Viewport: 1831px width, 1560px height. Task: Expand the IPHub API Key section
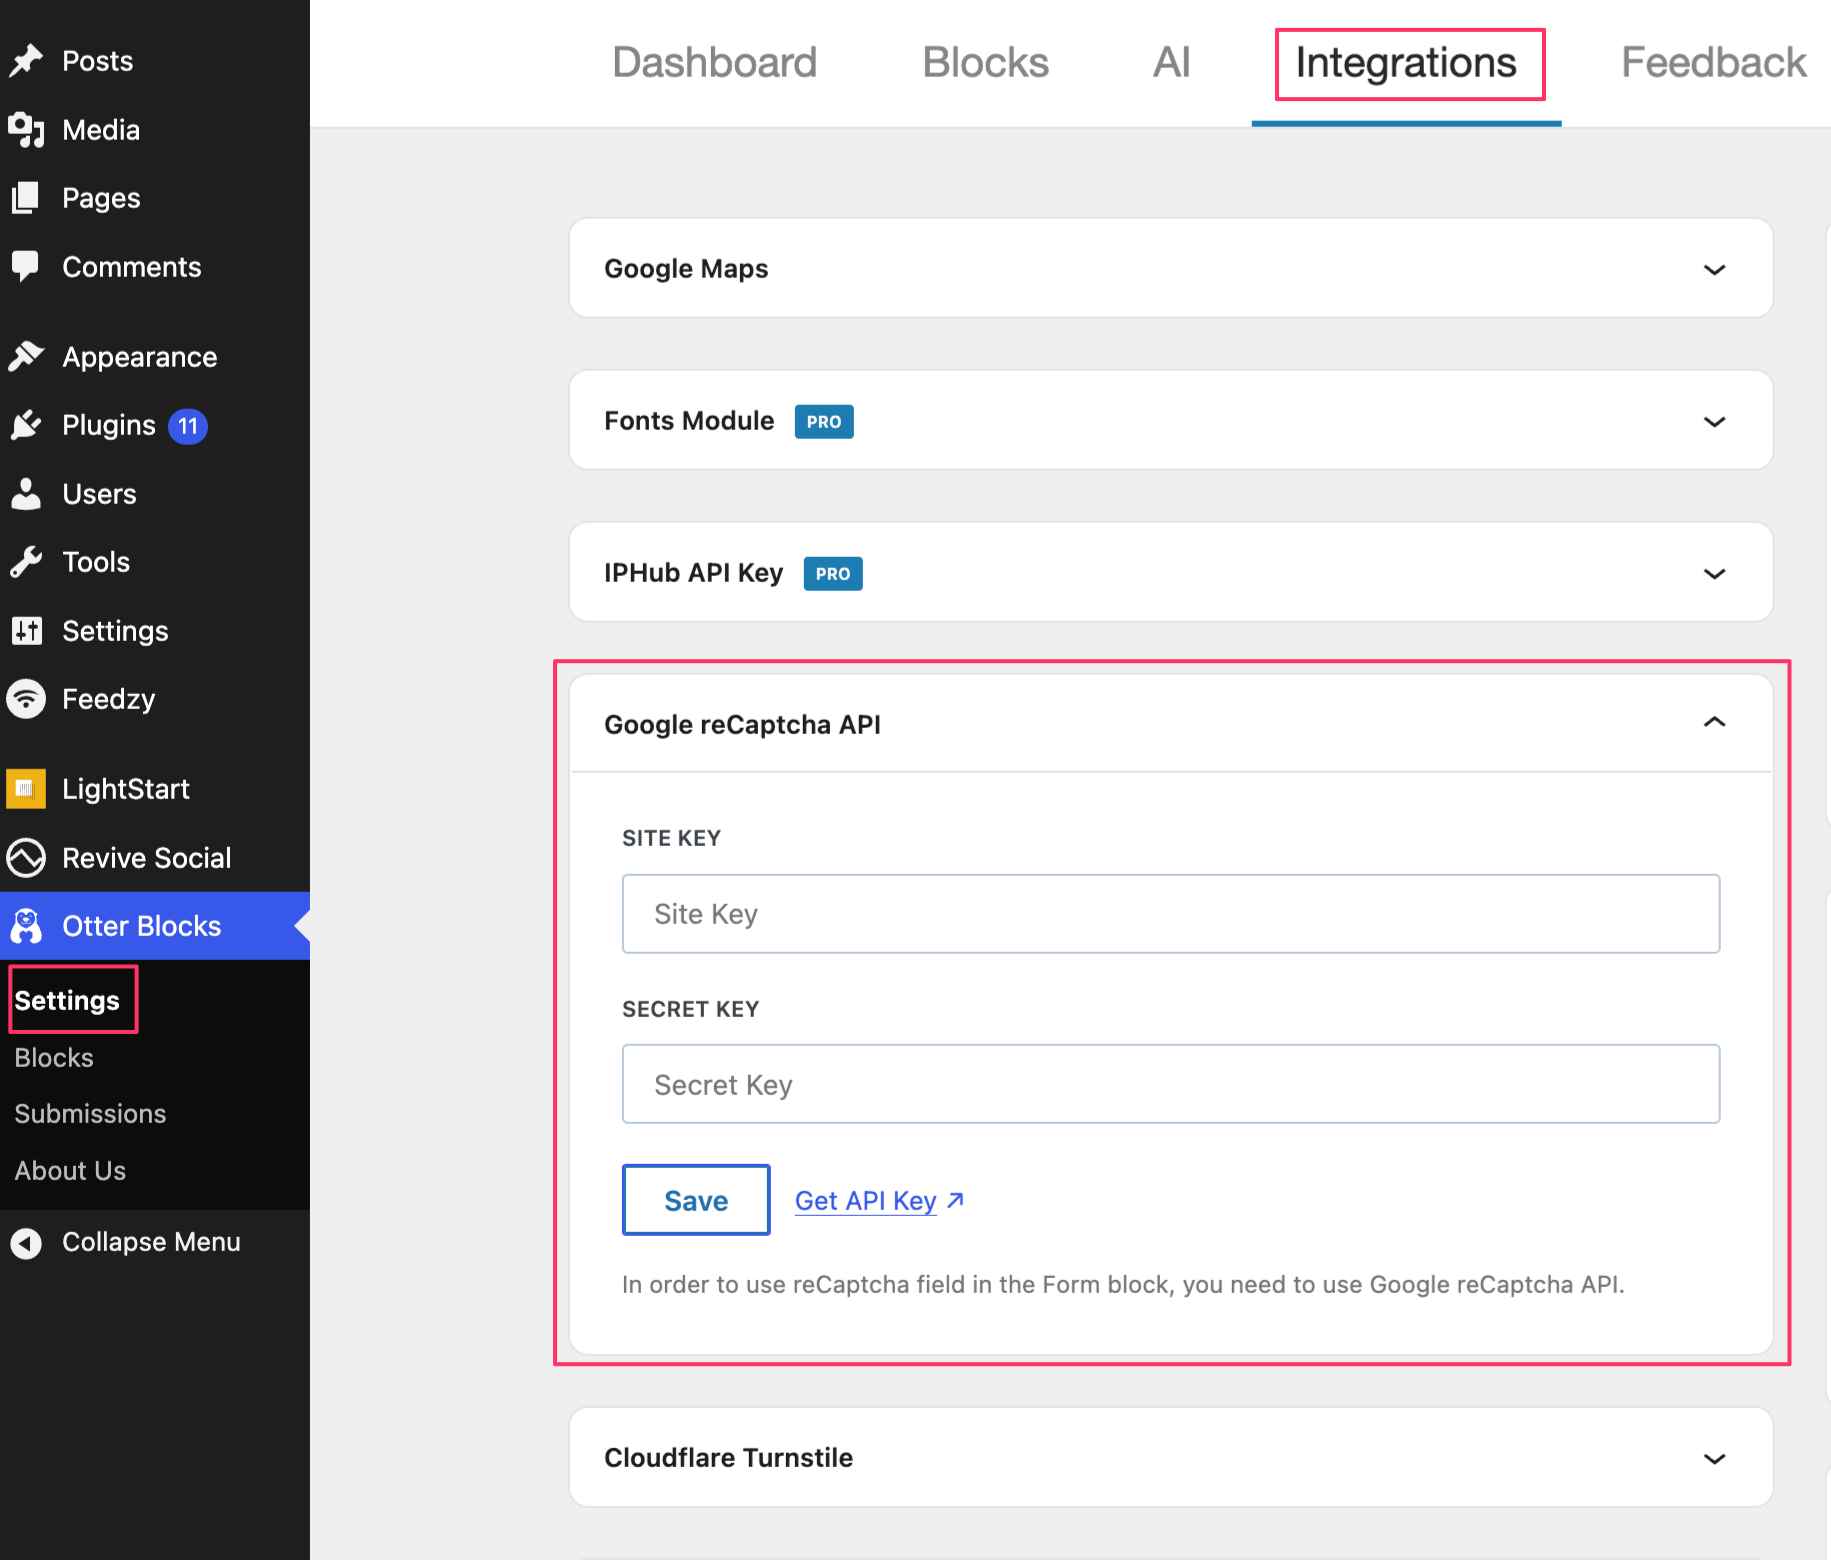click(x=1714, y=573)
